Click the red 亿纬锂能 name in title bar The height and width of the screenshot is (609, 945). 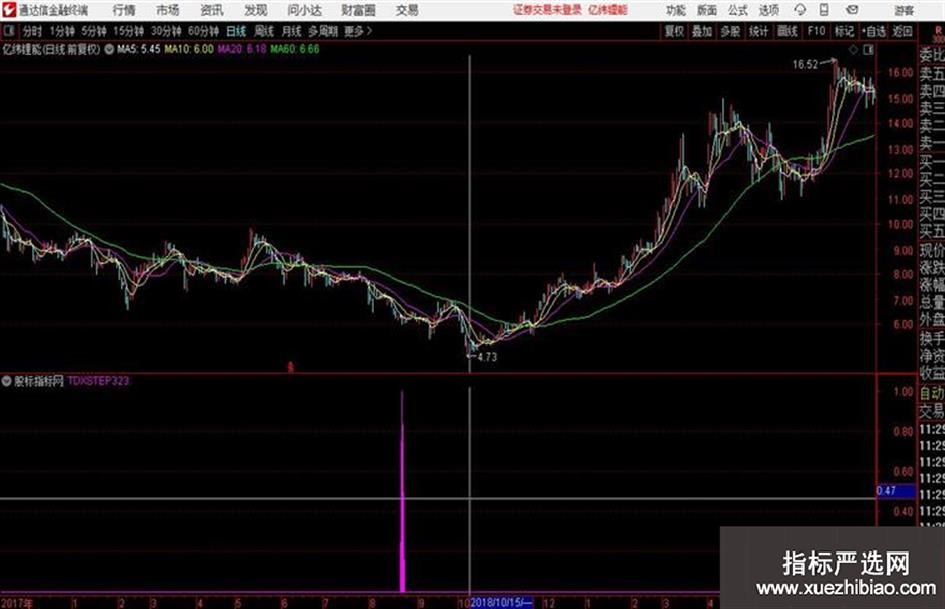608,10
